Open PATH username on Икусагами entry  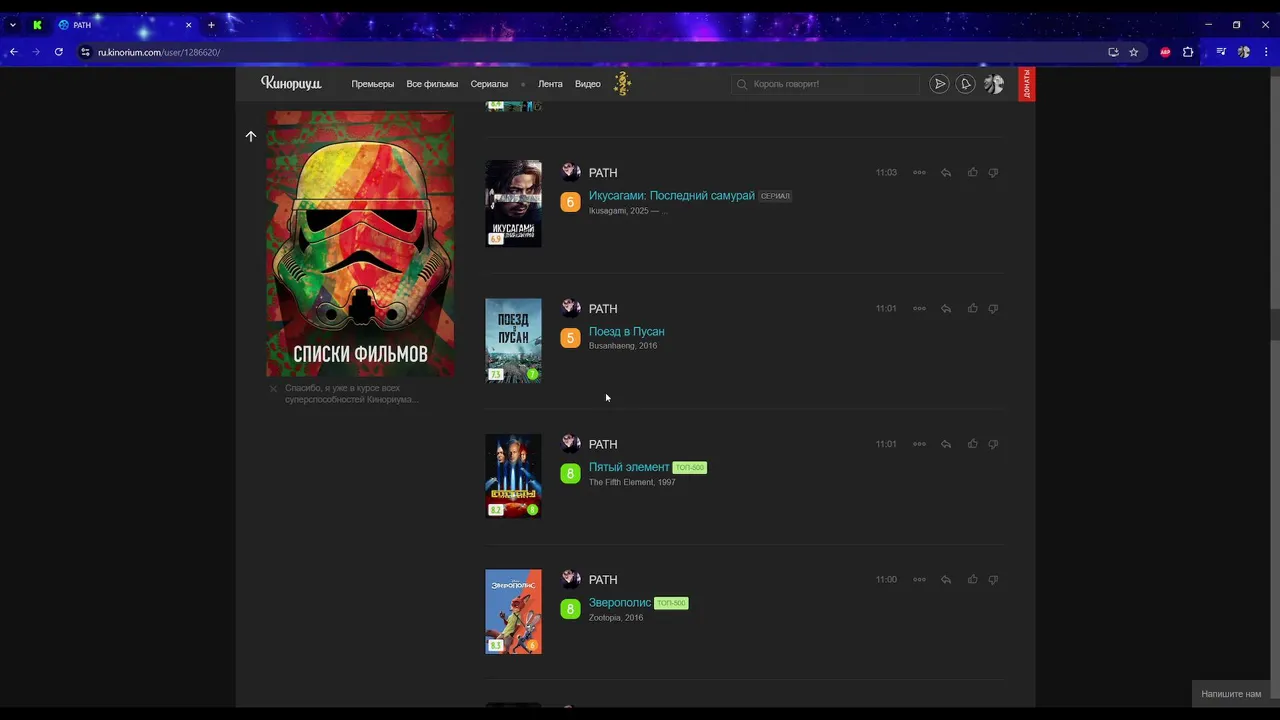[603, 173]
